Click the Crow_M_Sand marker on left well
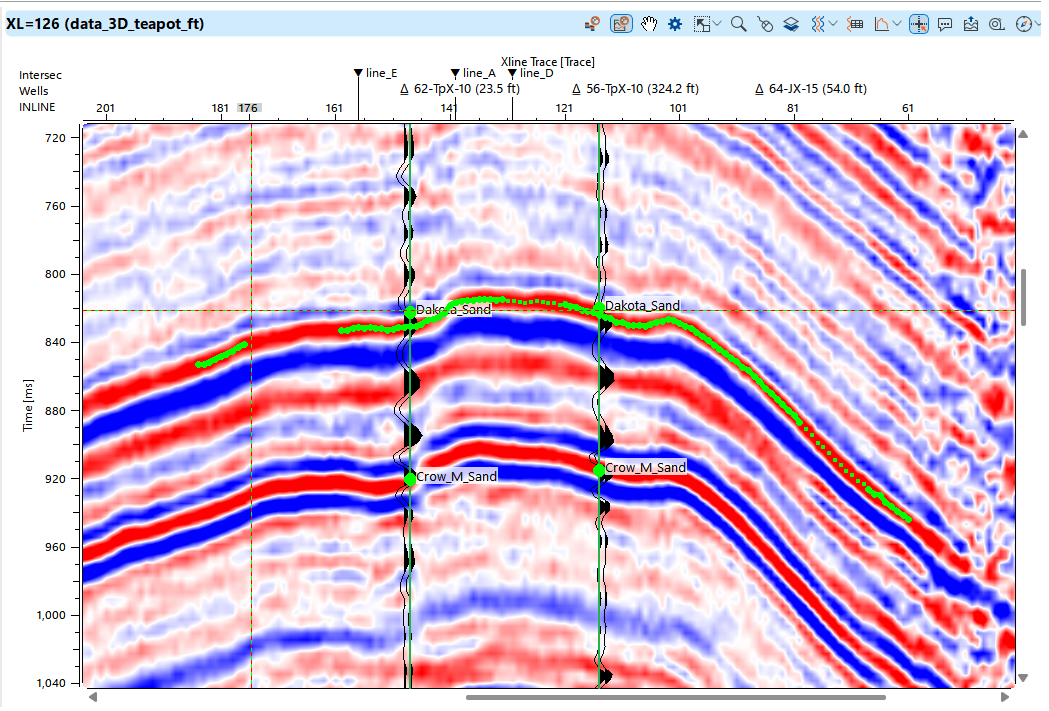Image resolution: width=1049 pixels, height=711 pixels. coord(410,479)
